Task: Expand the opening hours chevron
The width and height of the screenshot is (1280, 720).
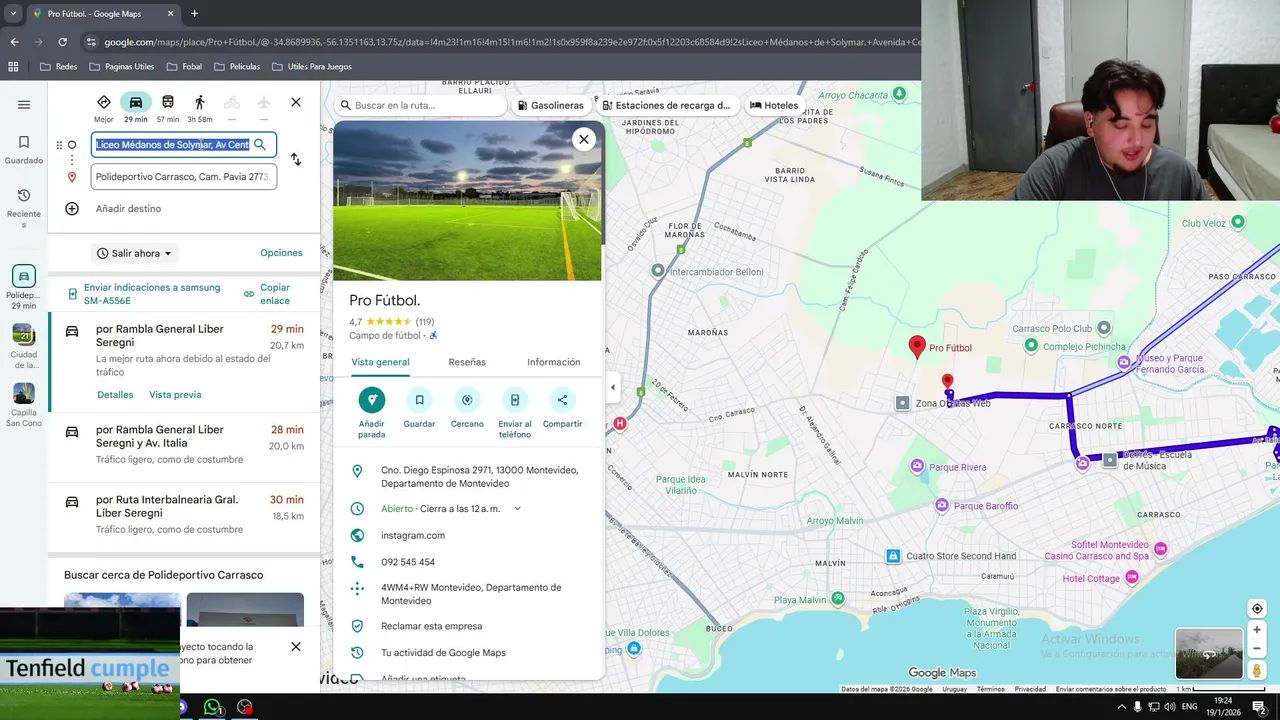Action: [517, 509]
